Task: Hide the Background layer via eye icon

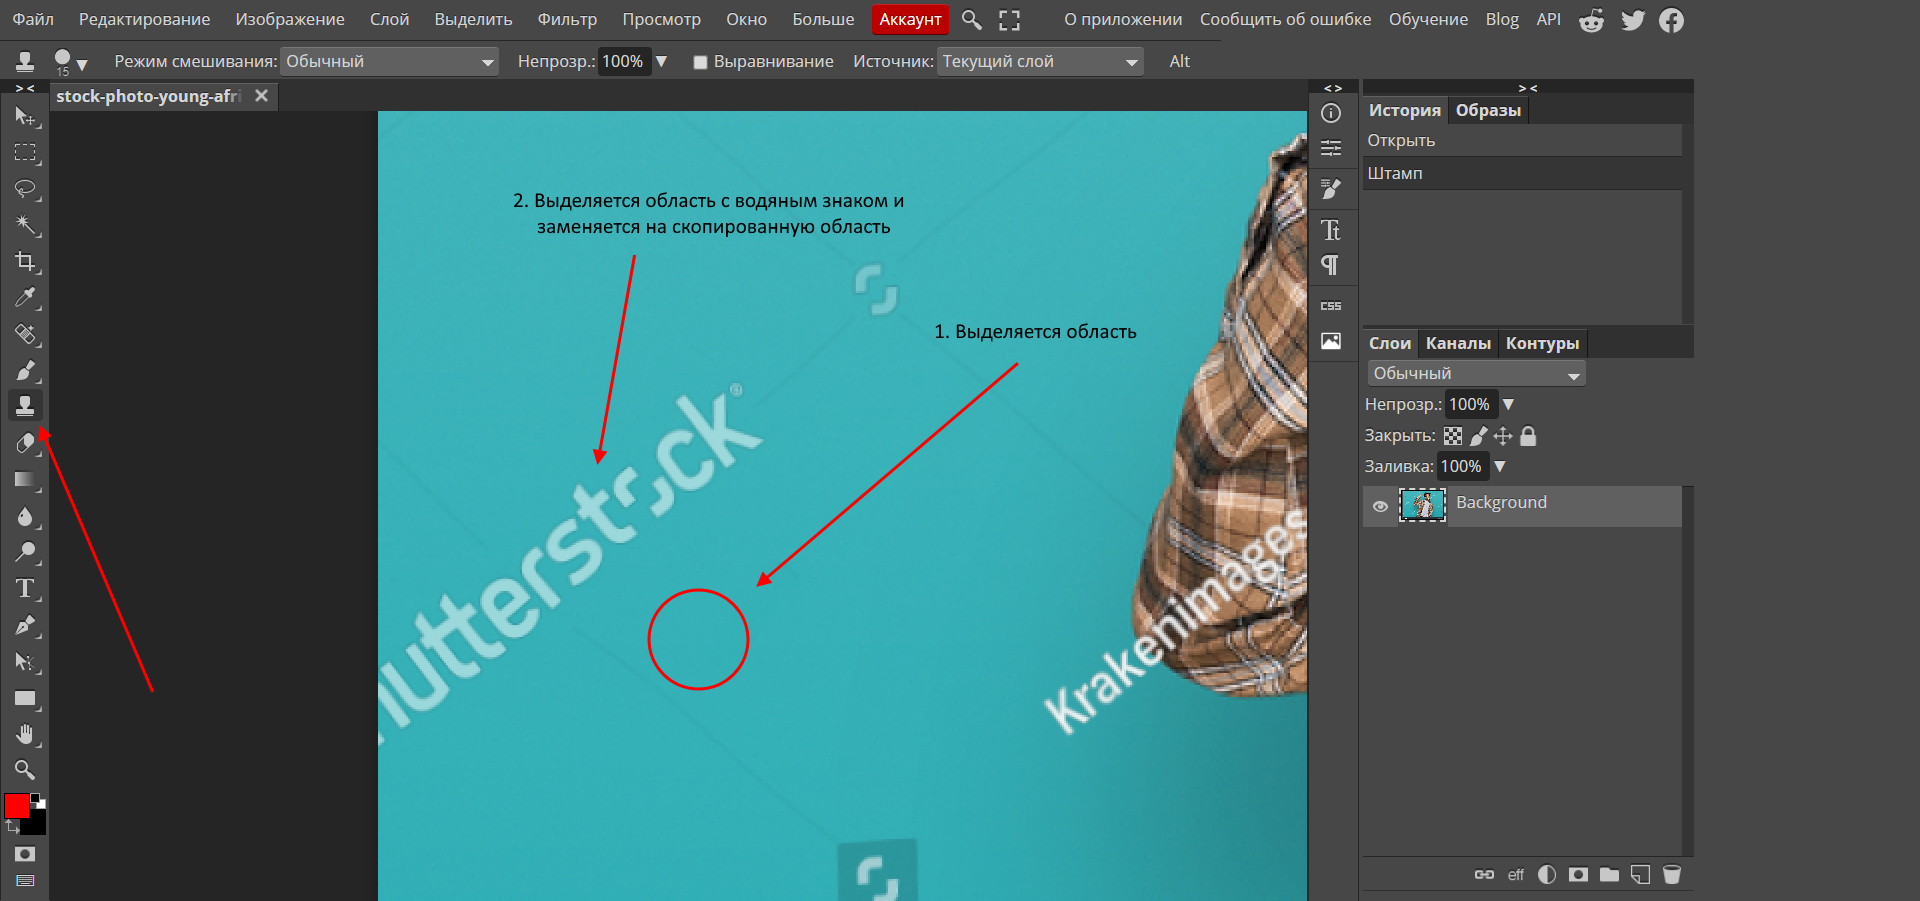Action: pyautogui.click(x=1380, y=506)
